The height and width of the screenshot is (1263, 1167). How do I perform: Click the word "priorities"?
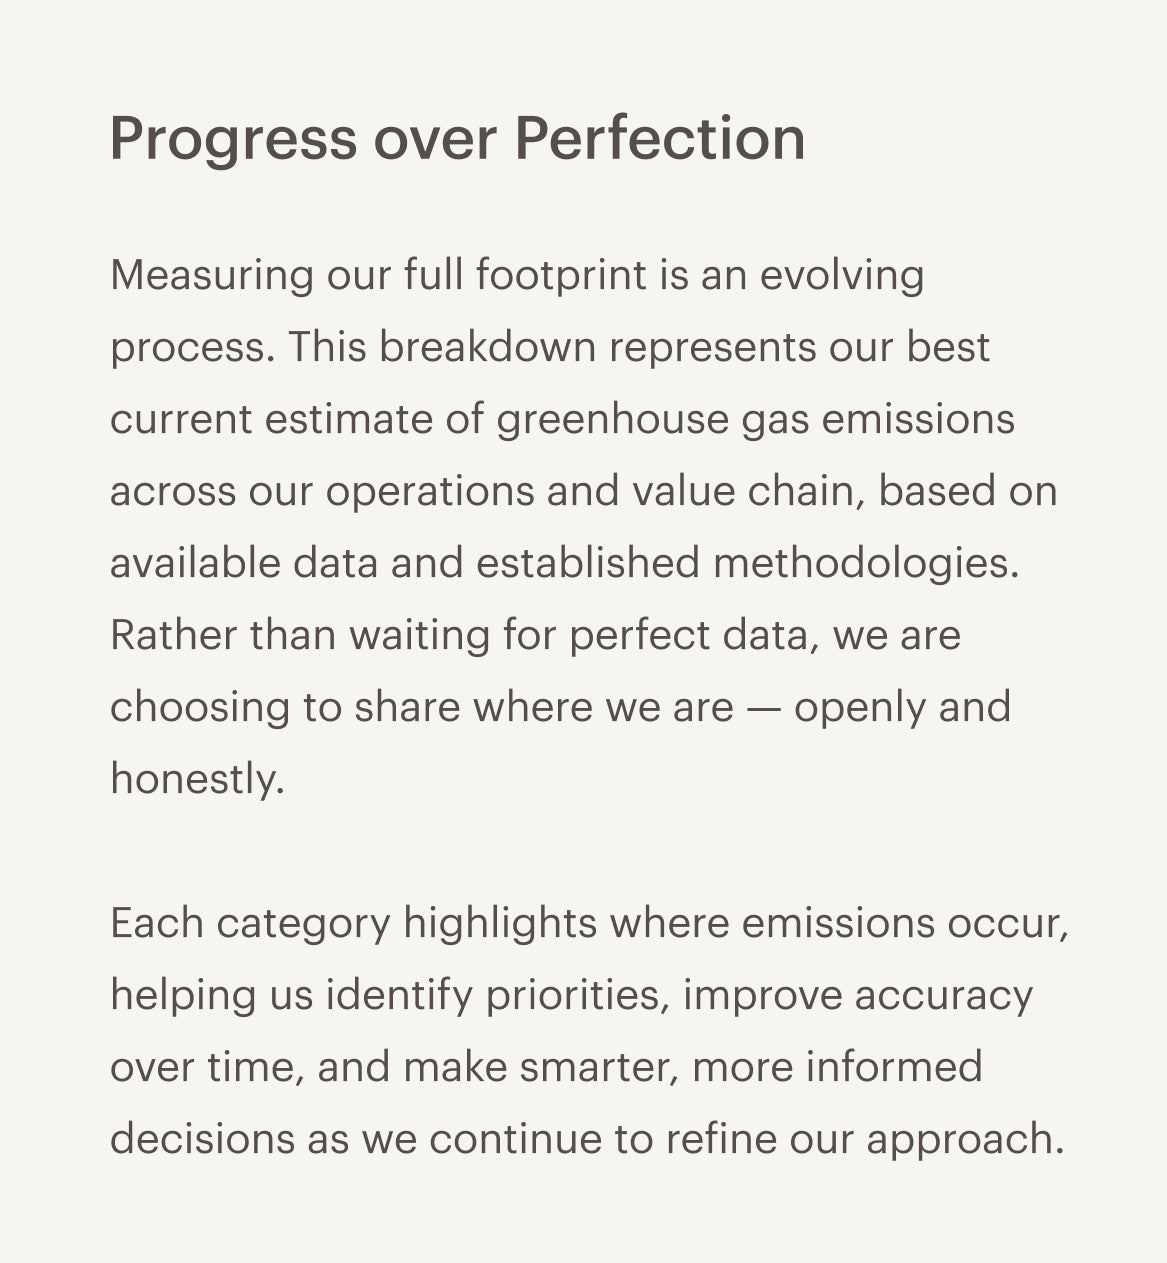click(577, 995)
